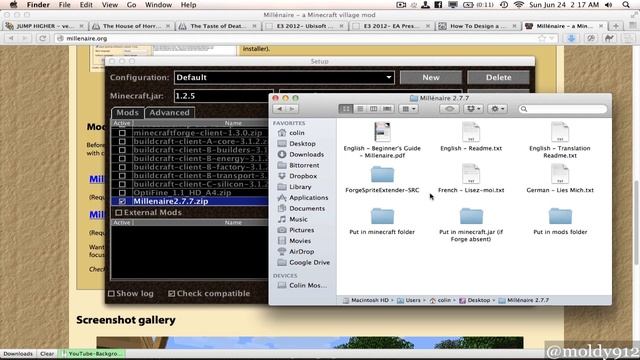The image size is (640, 360).
Task: Open Dropbox in the Finder sidebar
Action: [303, 176]
